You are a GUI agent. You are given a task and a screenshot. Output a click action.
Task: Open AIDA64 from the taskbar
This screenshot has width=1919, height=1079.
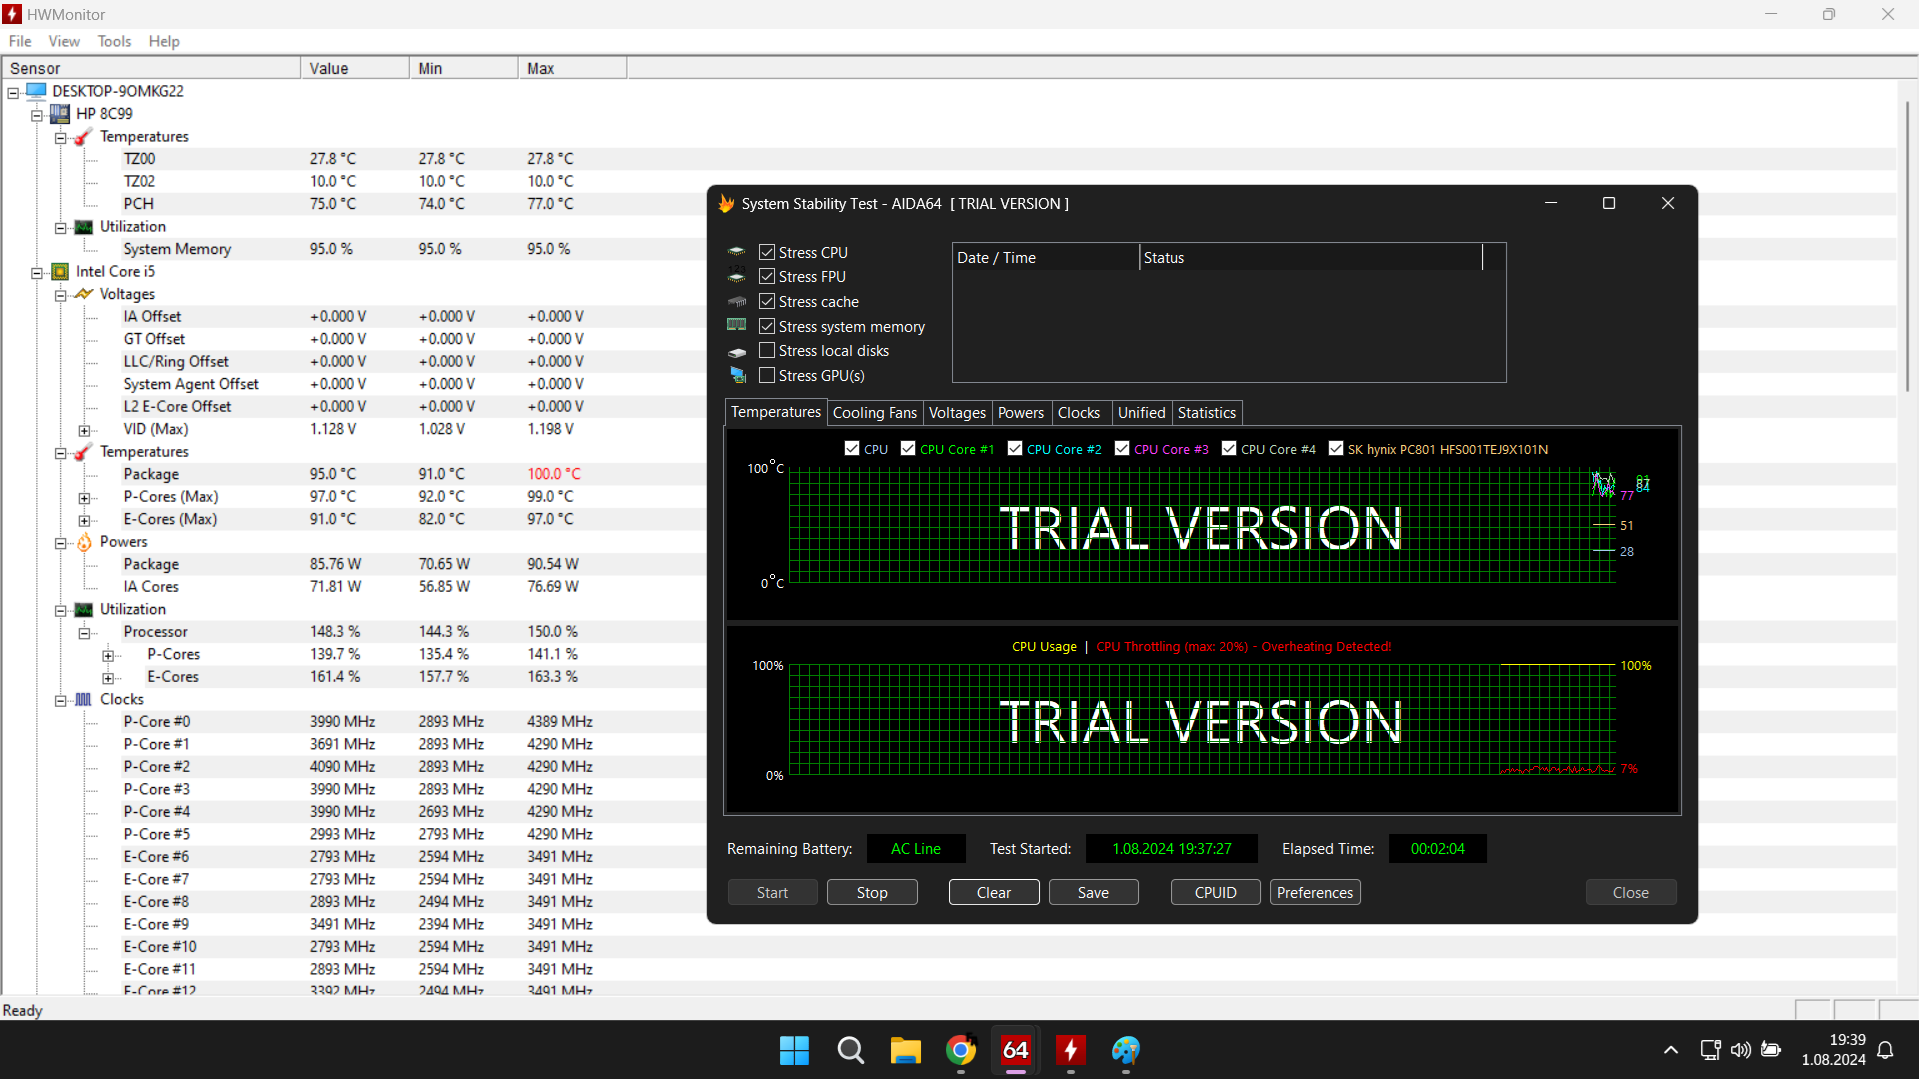point(1015,1050)
